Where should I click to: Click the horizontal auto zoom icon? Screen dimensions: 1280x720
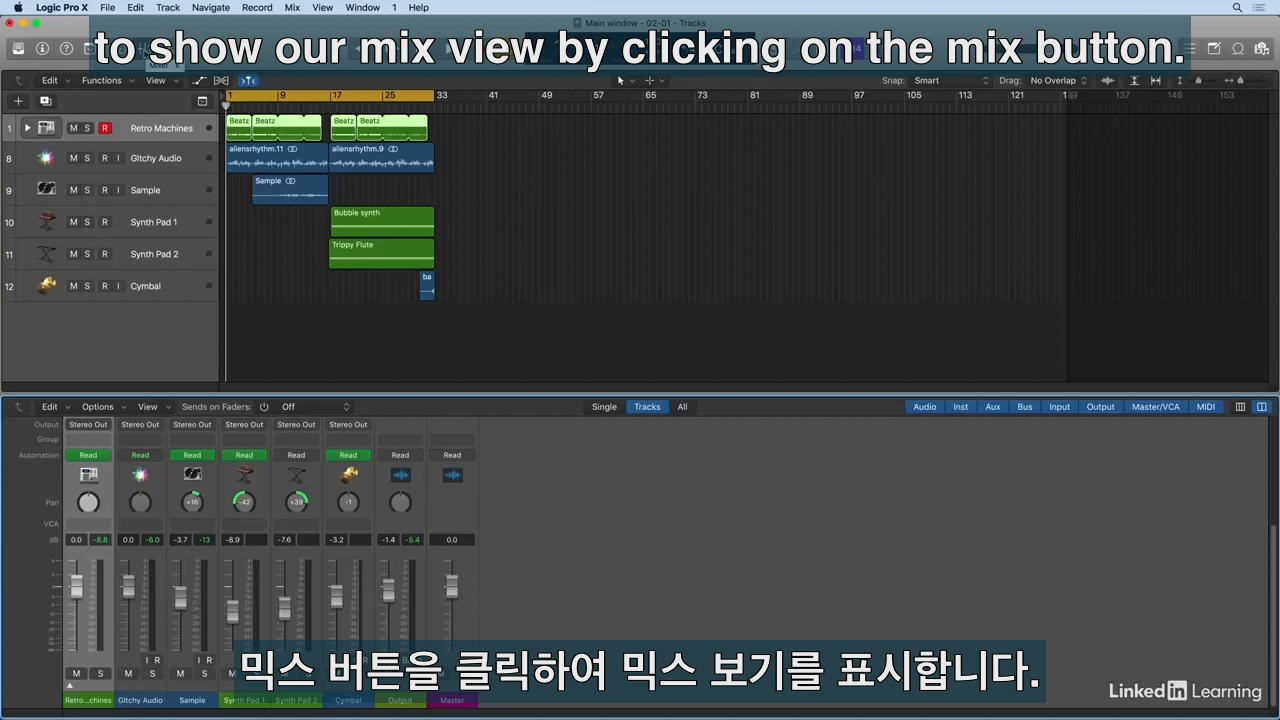pyautogui.click(x=1155, y=80)
